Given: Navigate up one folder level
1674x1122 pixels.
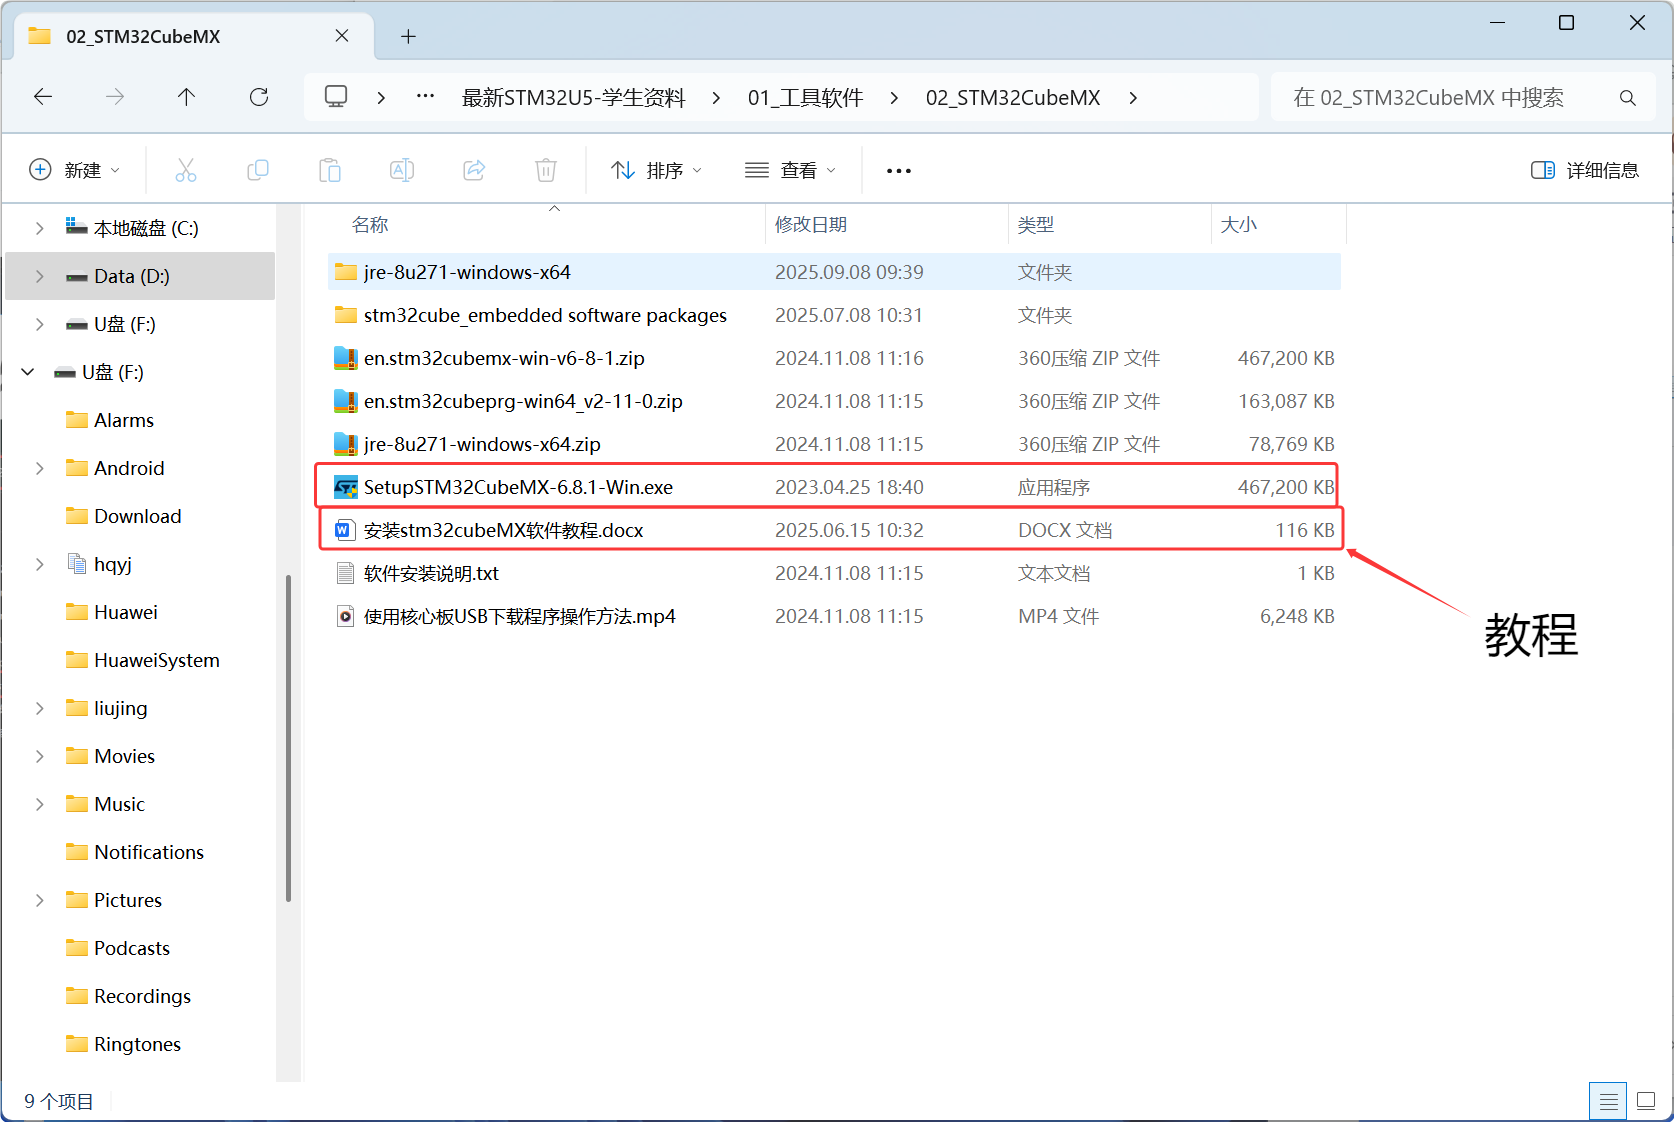Looking at the screenshot, I should (186, 97).
